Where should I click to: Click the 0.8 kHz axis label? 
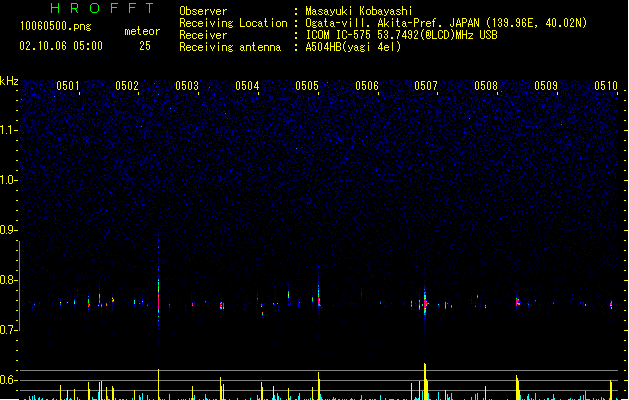9,280
